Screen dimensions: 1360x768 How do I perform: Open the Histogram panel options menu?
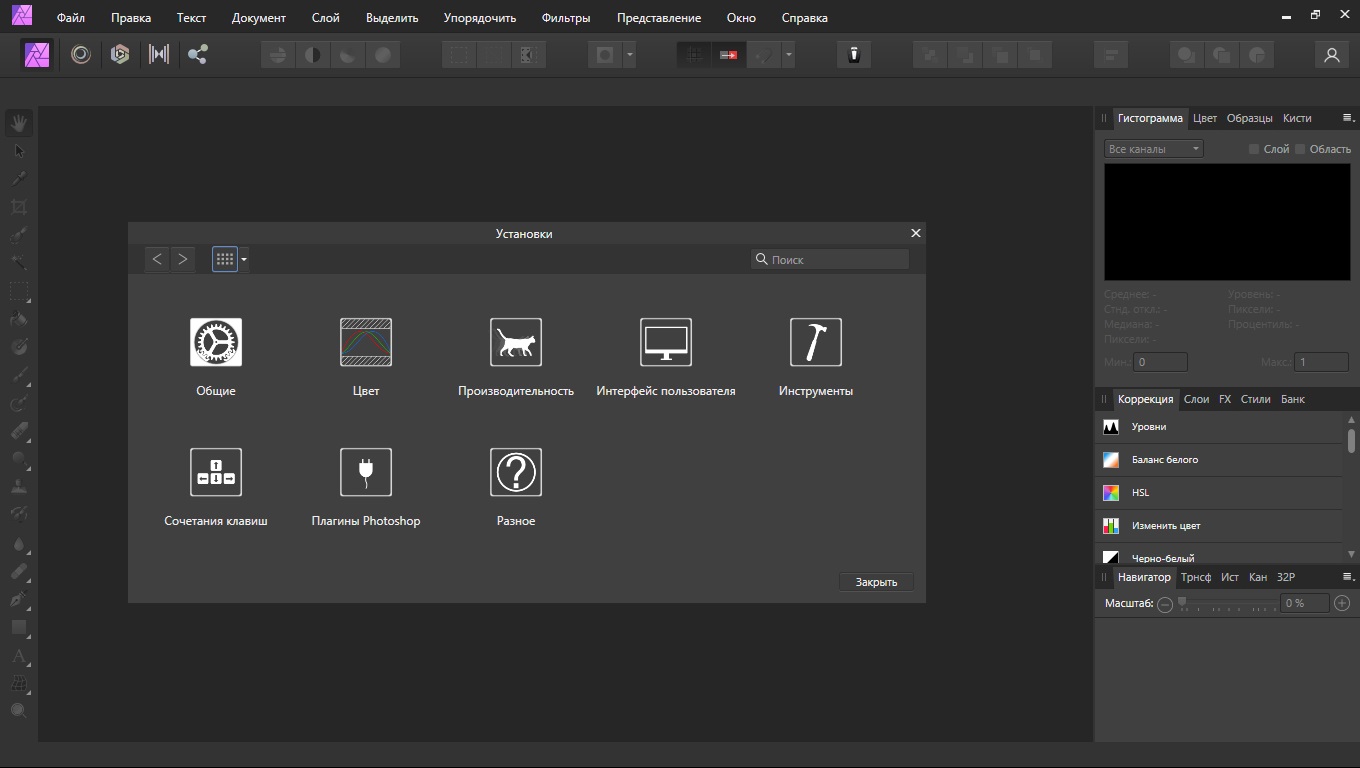click(1348, 118)
